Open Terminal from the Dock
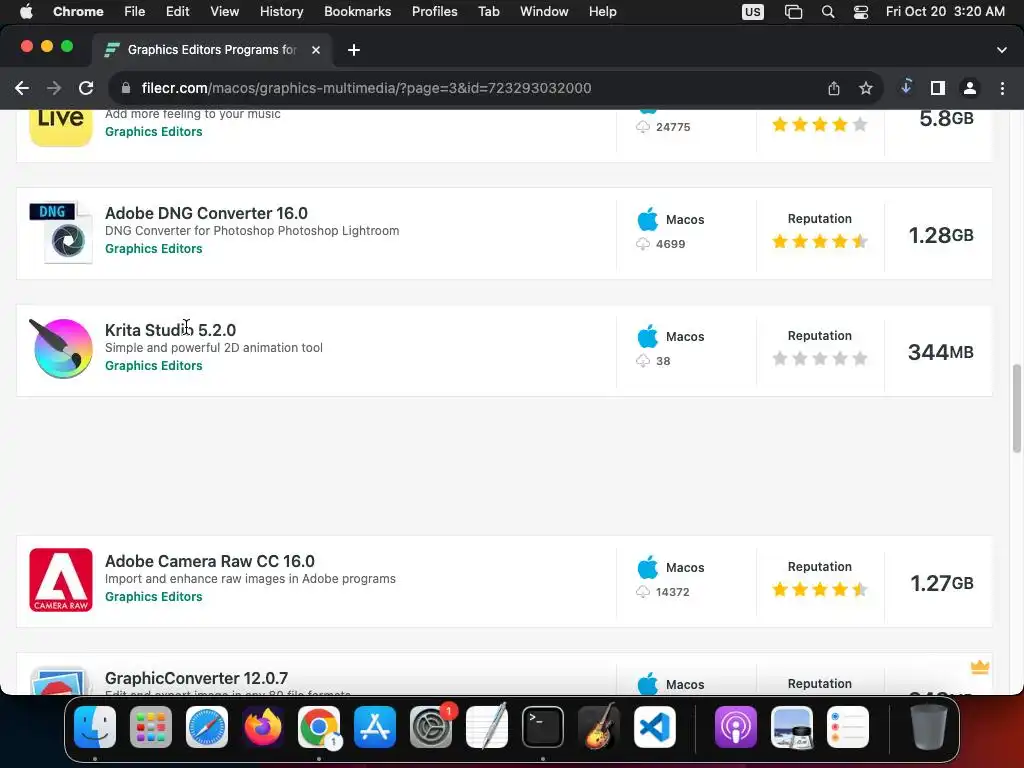 (543, 727)
